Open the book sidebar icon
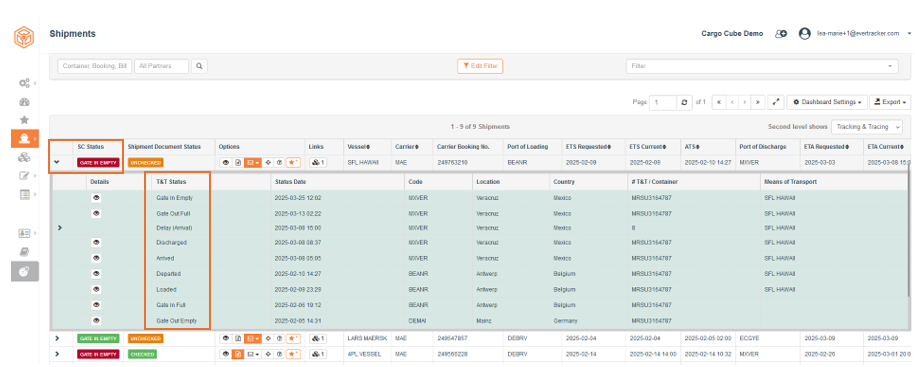Image resolution: width=915 pixels, height=367 pixels. click(24, 252)
